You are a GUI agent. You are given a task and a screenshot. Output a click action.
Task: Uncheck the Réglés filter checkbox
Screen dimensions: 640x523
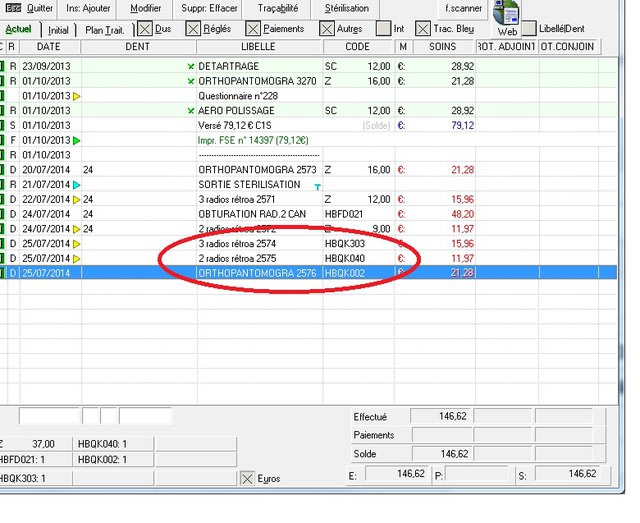(x=193, y=29)
